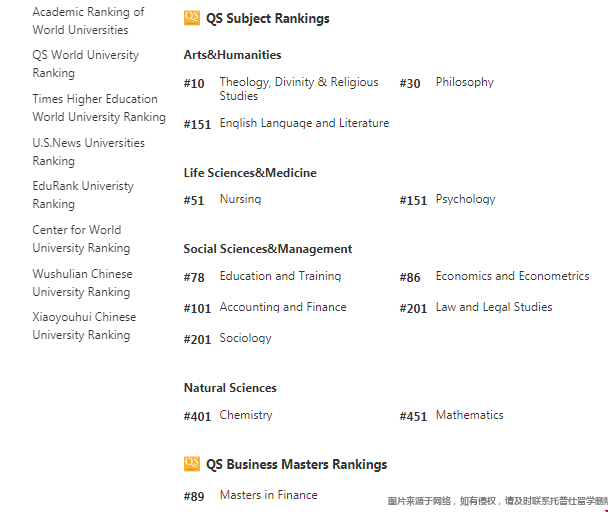This screenshot has width=608, height=512.
Task: Click the Nursing subject link
Action: (240, 199)
